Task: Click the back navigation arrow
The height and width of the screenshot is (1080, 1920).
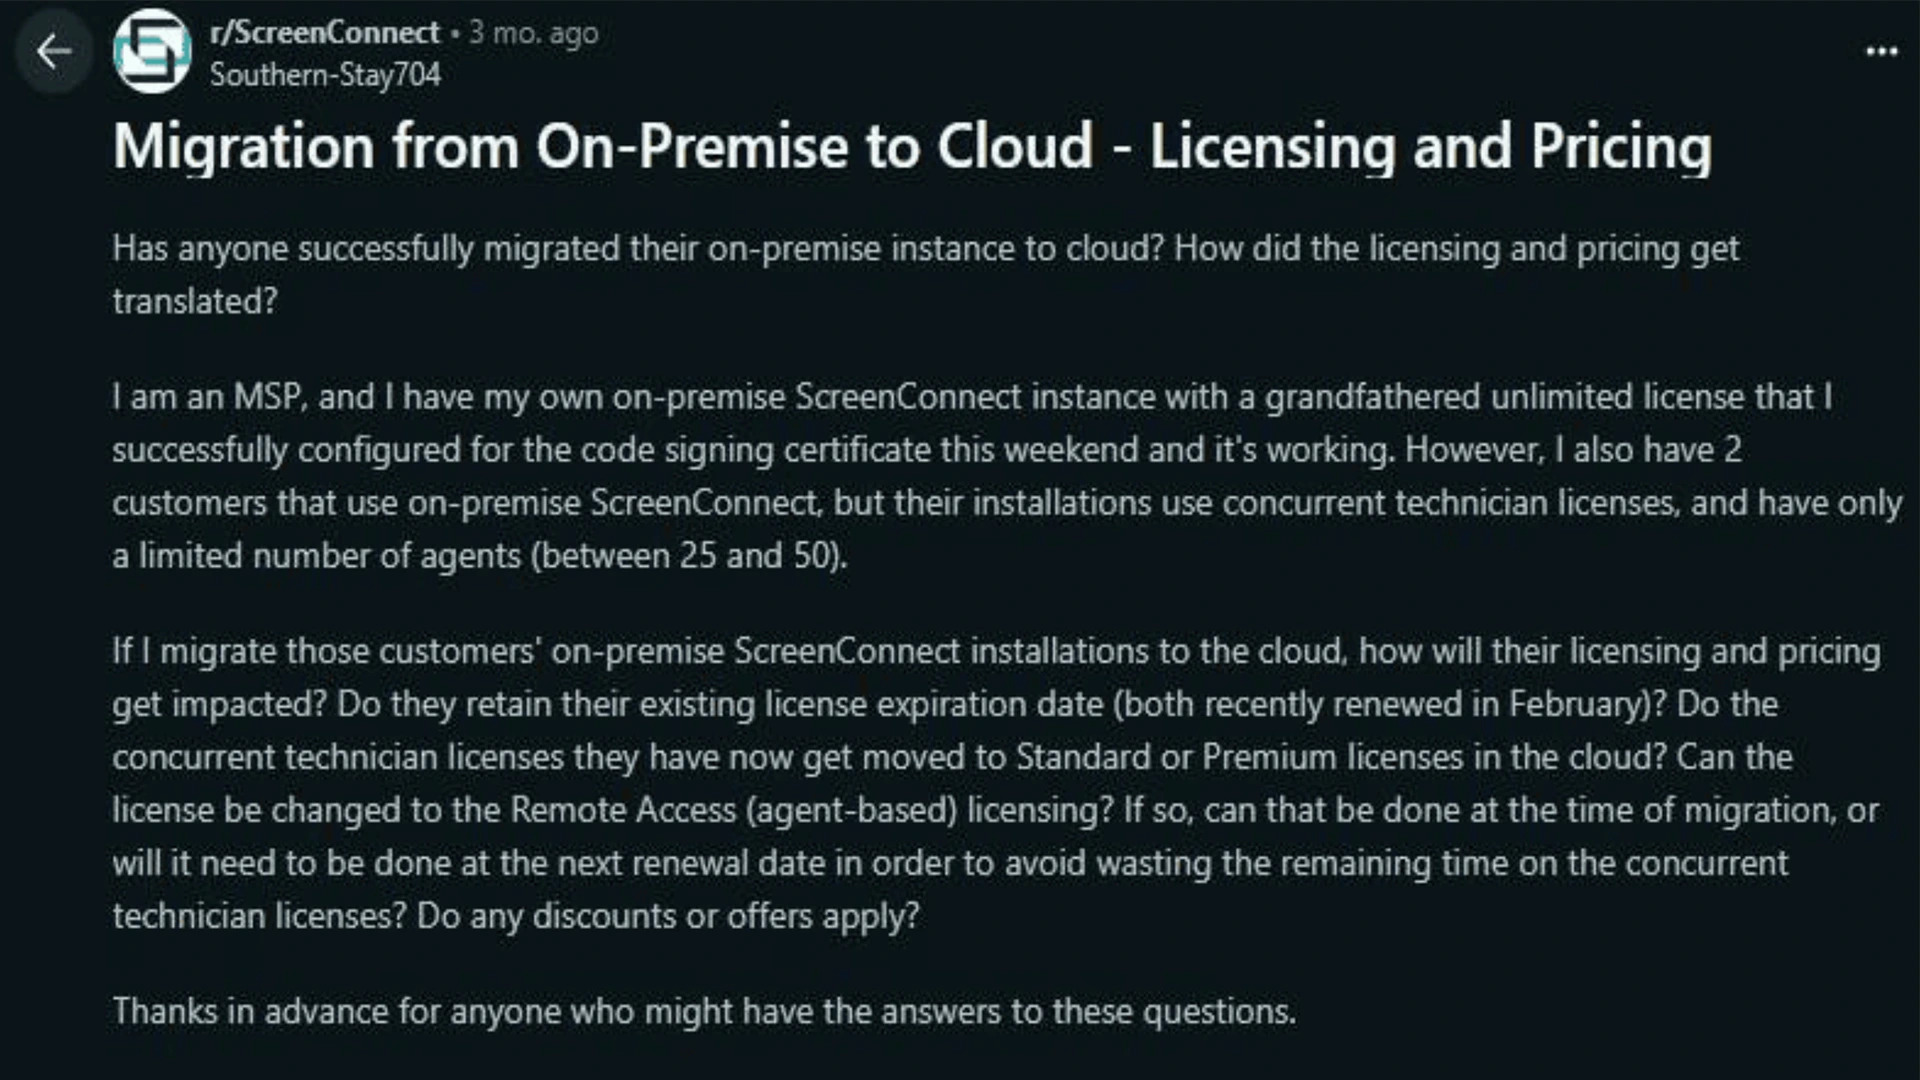Action: [53, 49]
